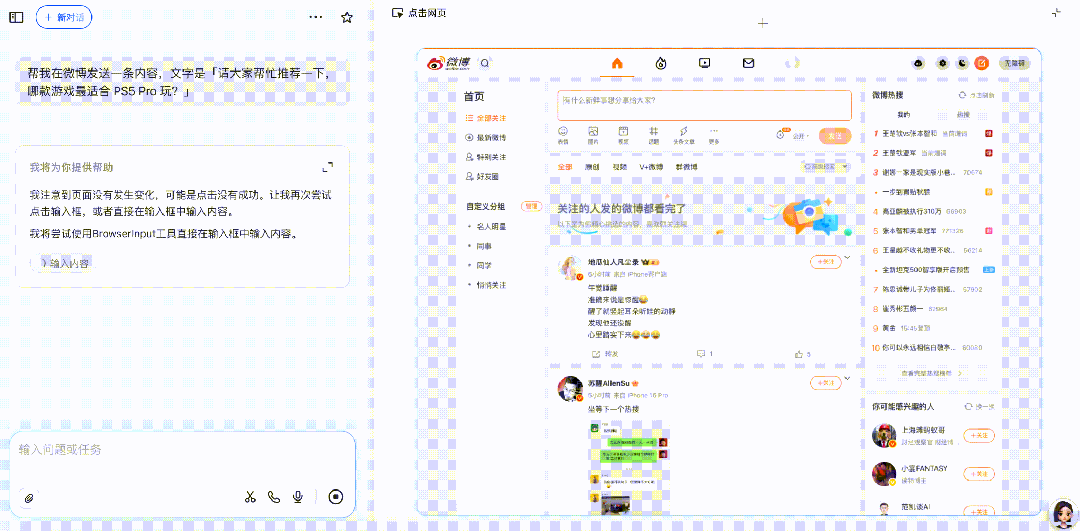Image resolution: width=1080 pixels, height=531 pixels.
Task: Follow 苏腾AllenSu with 关注 button
Action: click(x=825, y=382)
